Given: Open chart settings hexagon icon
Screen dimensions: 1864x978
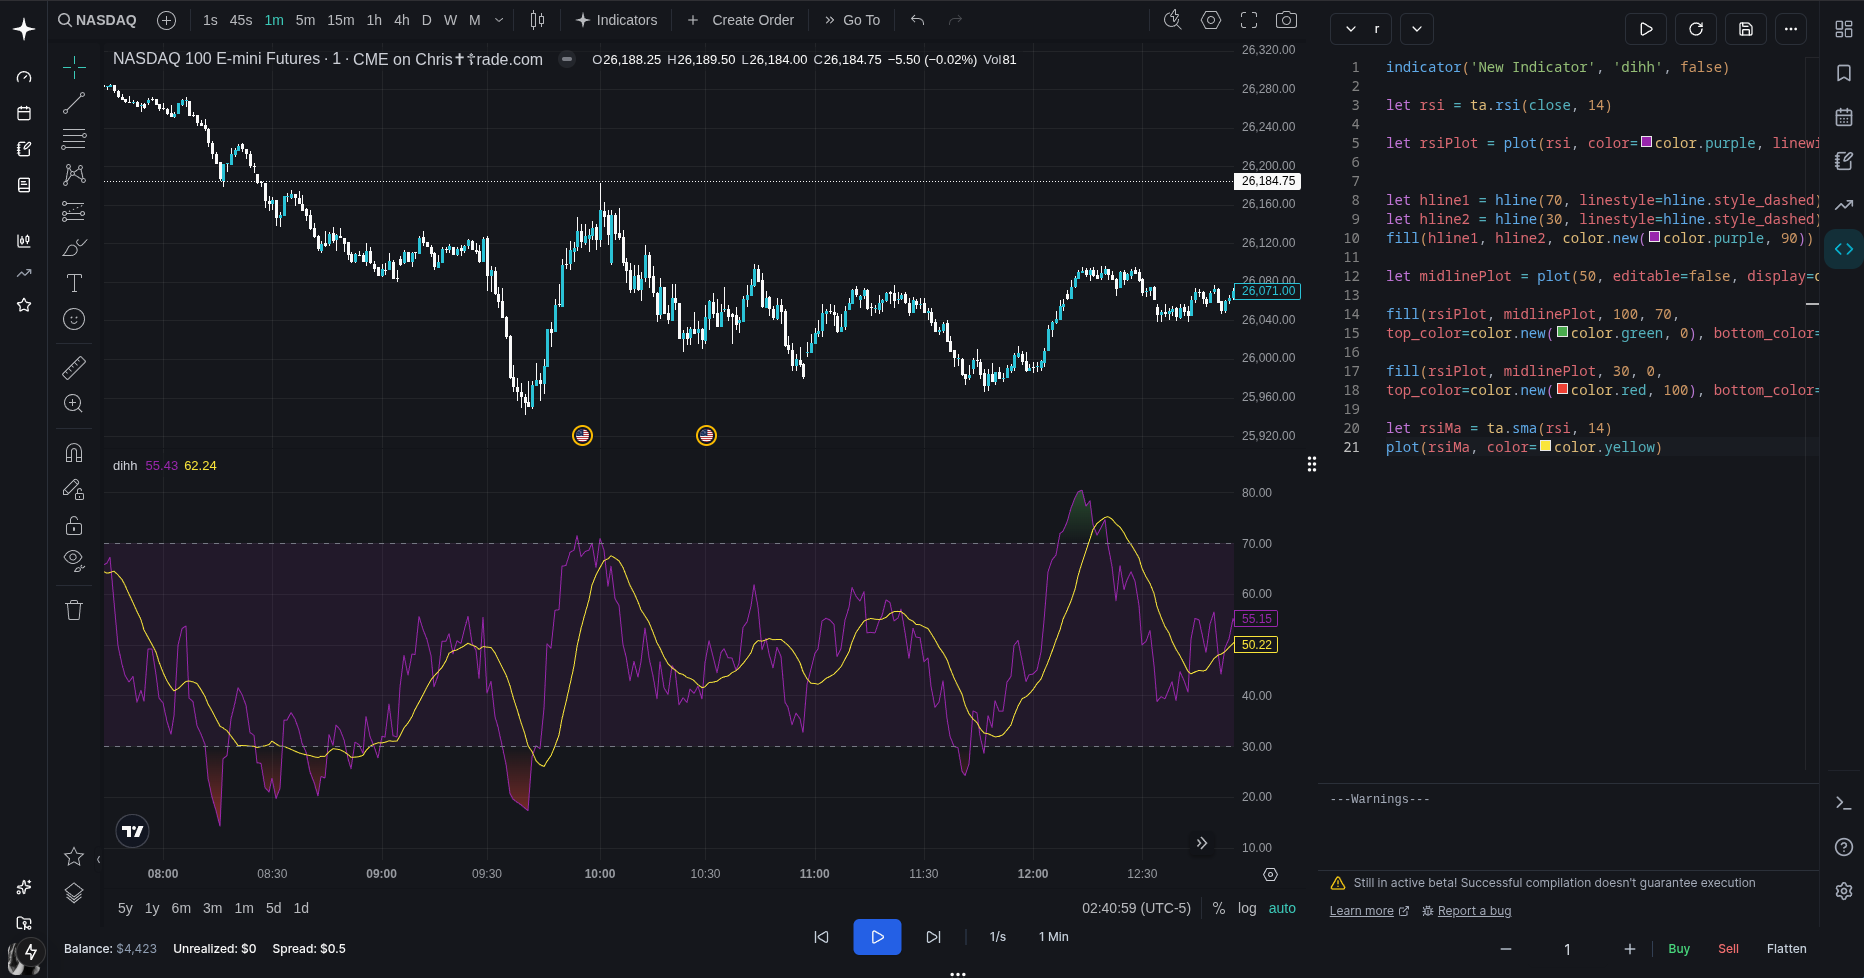Looking at the screenshot, I should 1211,20.
